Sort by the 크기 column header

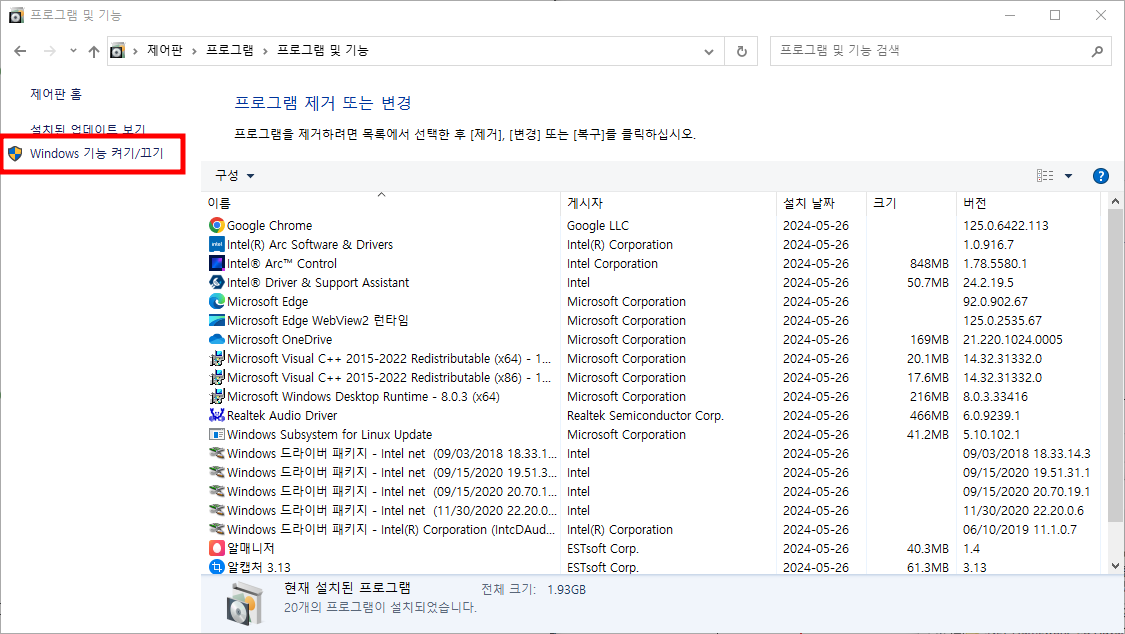[x=911, y=203]
